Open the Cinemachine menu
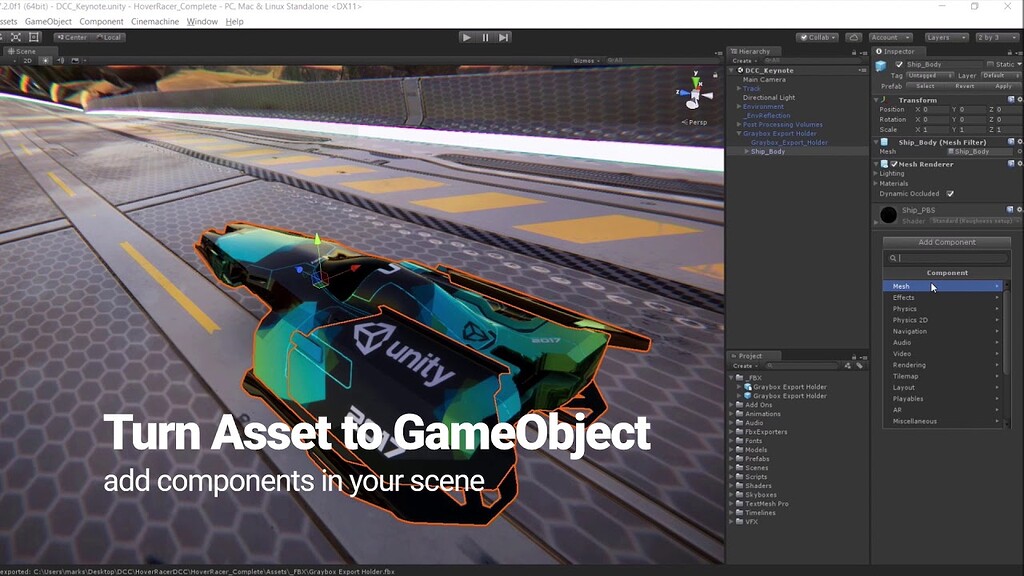This screenshot has height=576, width=1024. coord(155,21)
